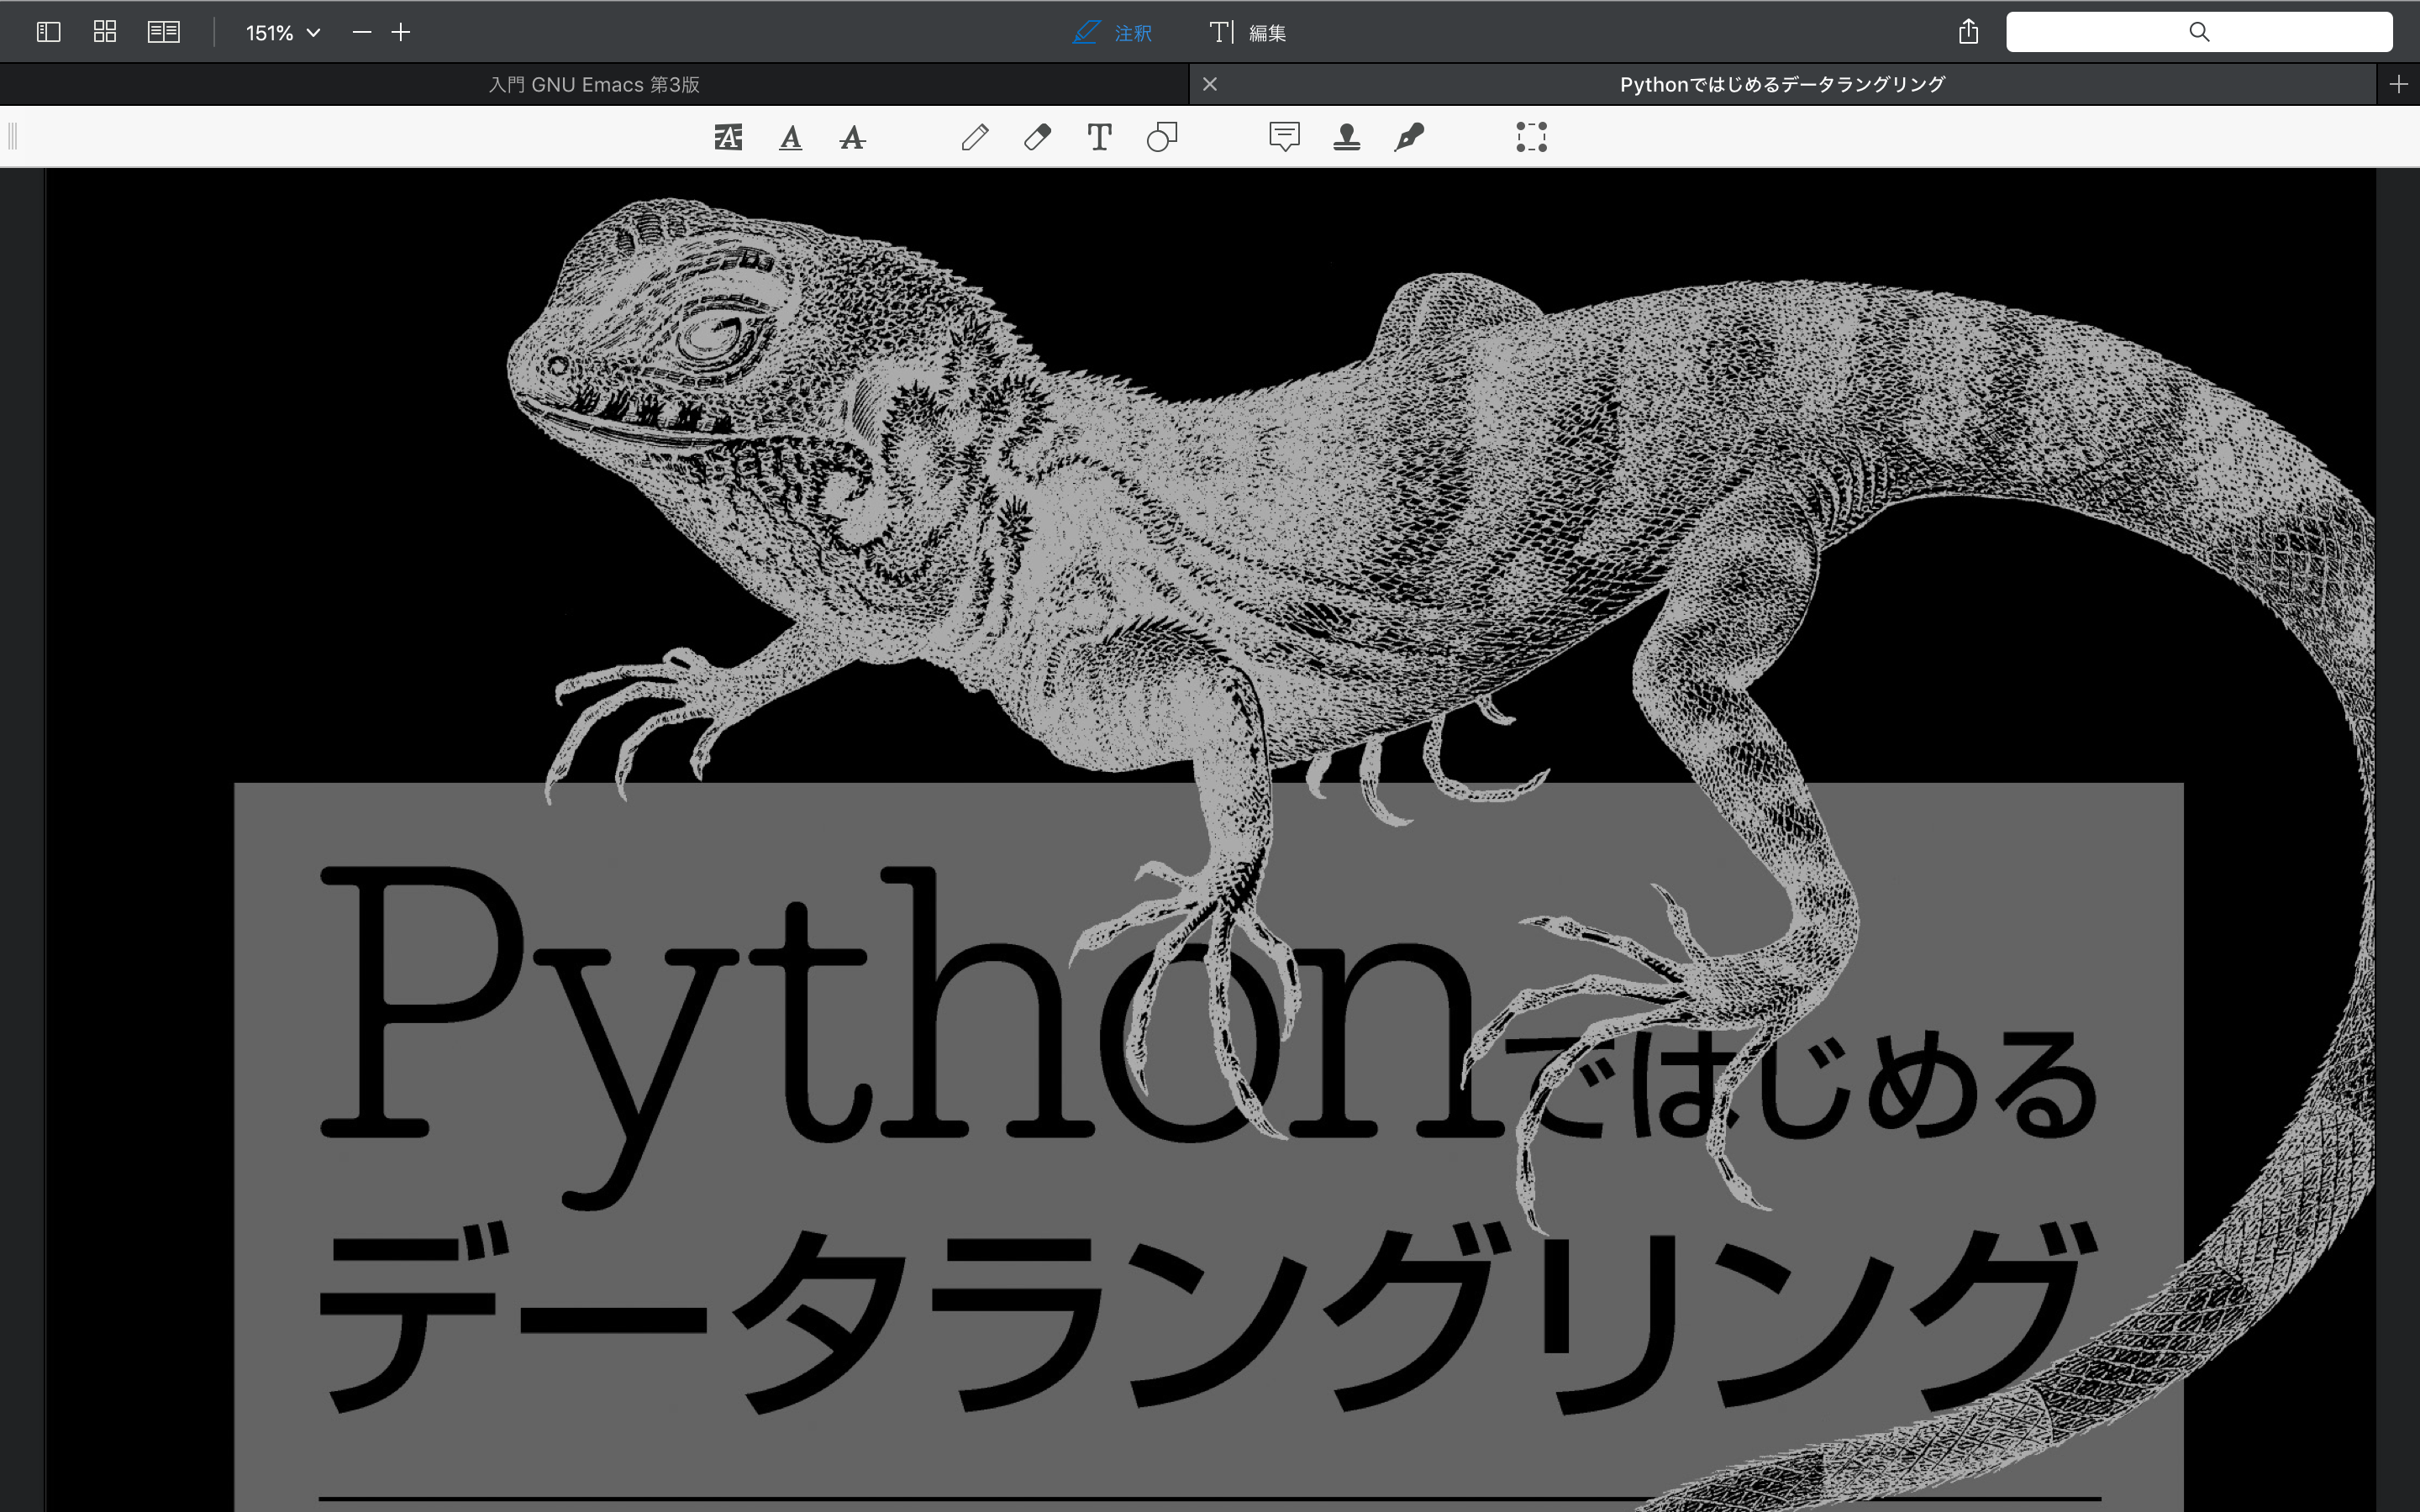Toggle the sidebar panel icon
Viewport: 2420px width, 1512px height.
tap(49, 32)
